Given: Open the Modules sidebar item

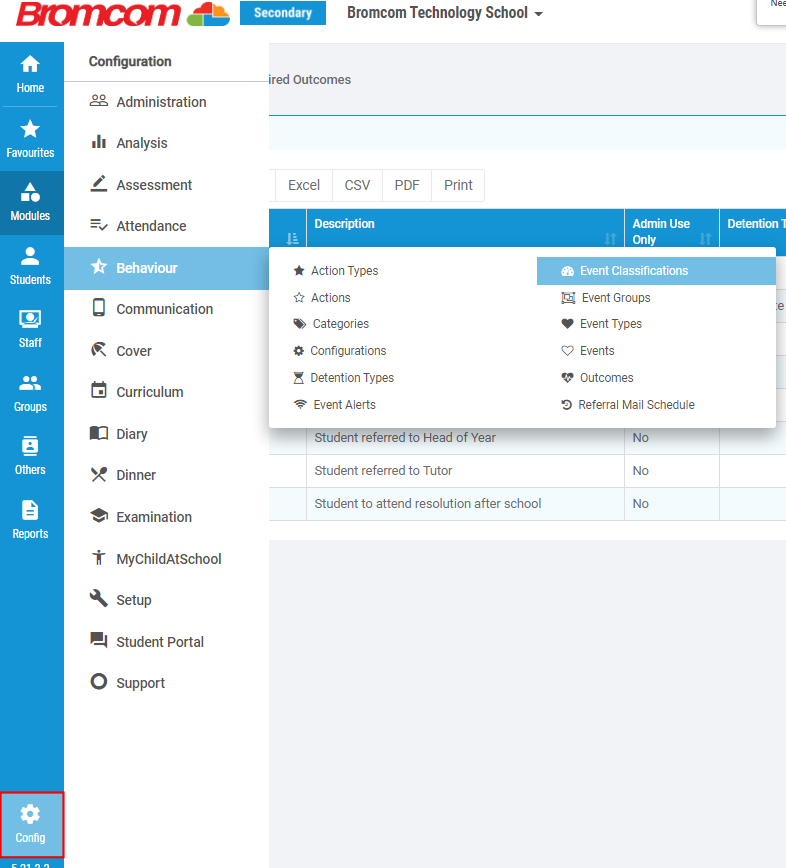Looking at the screenshot, I should pos(30,203).
